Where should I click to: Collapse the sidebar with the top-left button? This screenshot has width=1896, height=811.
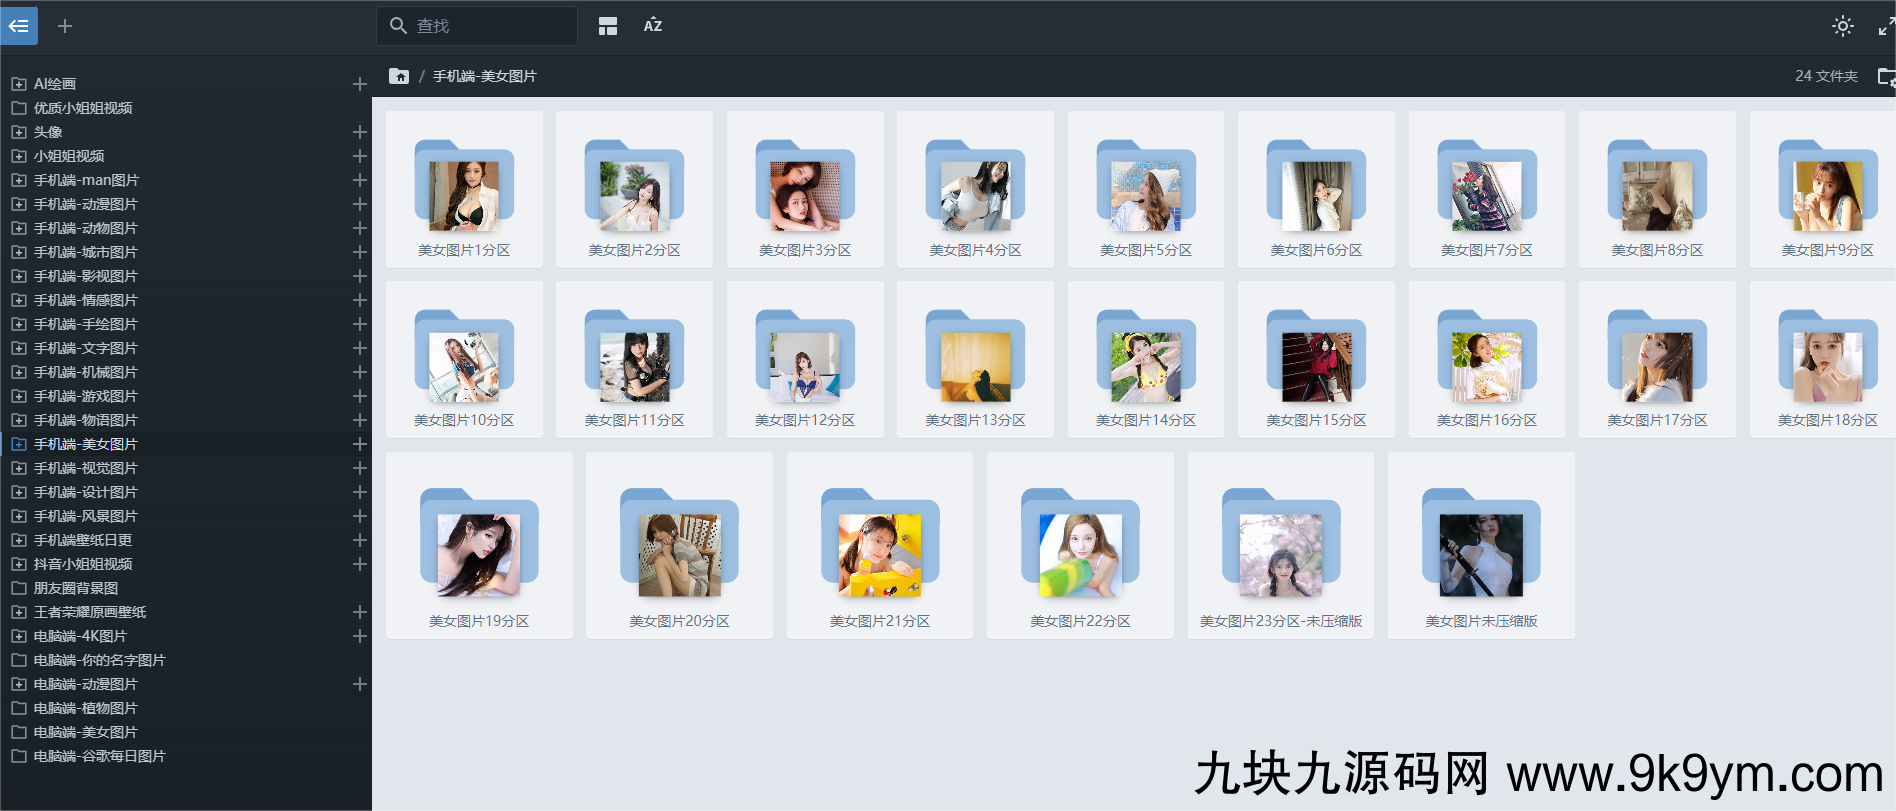coord(18,26)
